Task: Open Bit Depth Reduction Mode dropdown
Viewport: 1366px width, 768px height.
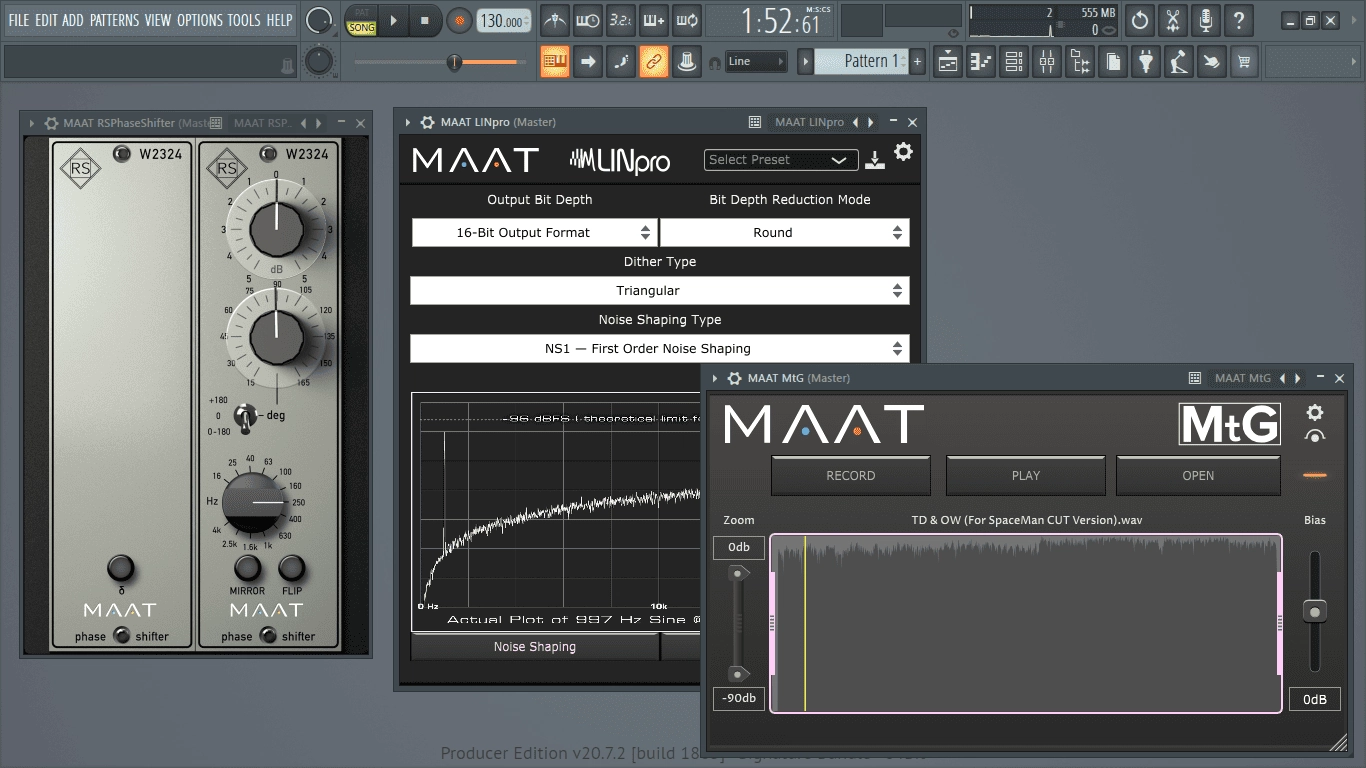Action: tap(784, 232)
